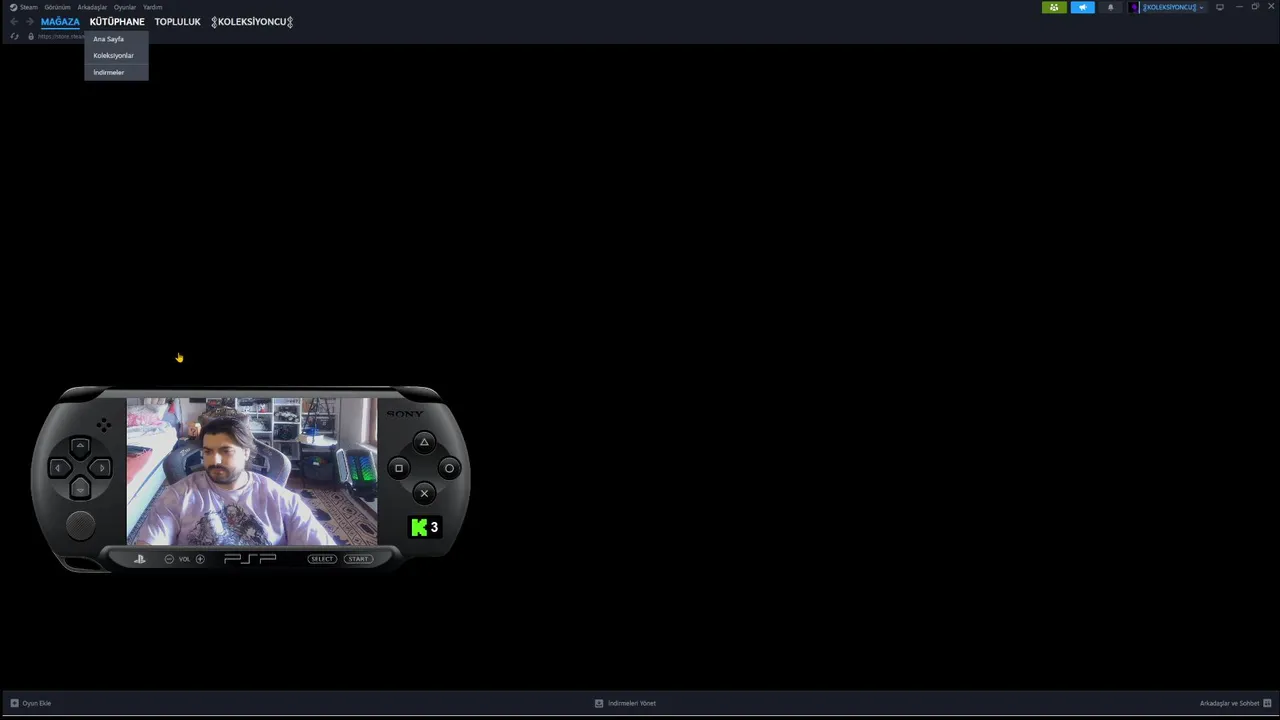This screenshot has width=1280, height=720.
Task: Open the TOPLULUK tab
Action: point(177,22)
